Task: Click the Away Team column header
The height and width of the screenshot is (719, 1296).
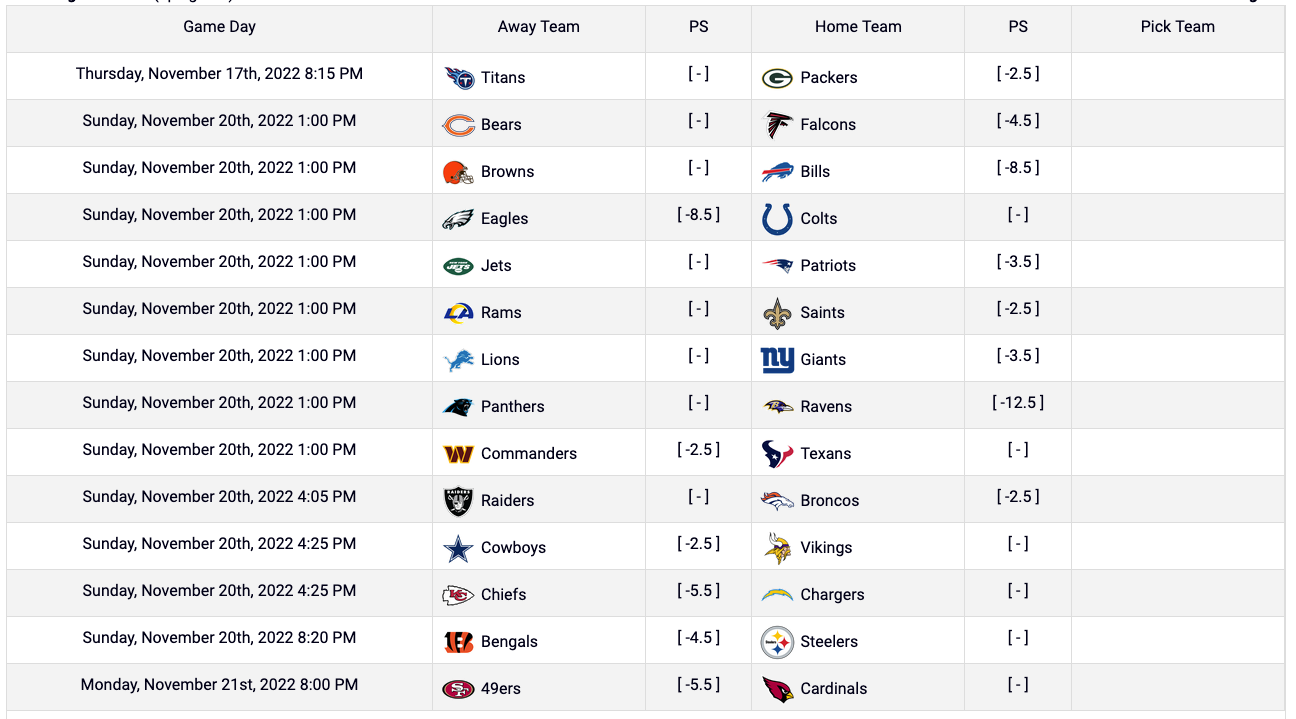Action: point(539,27)
